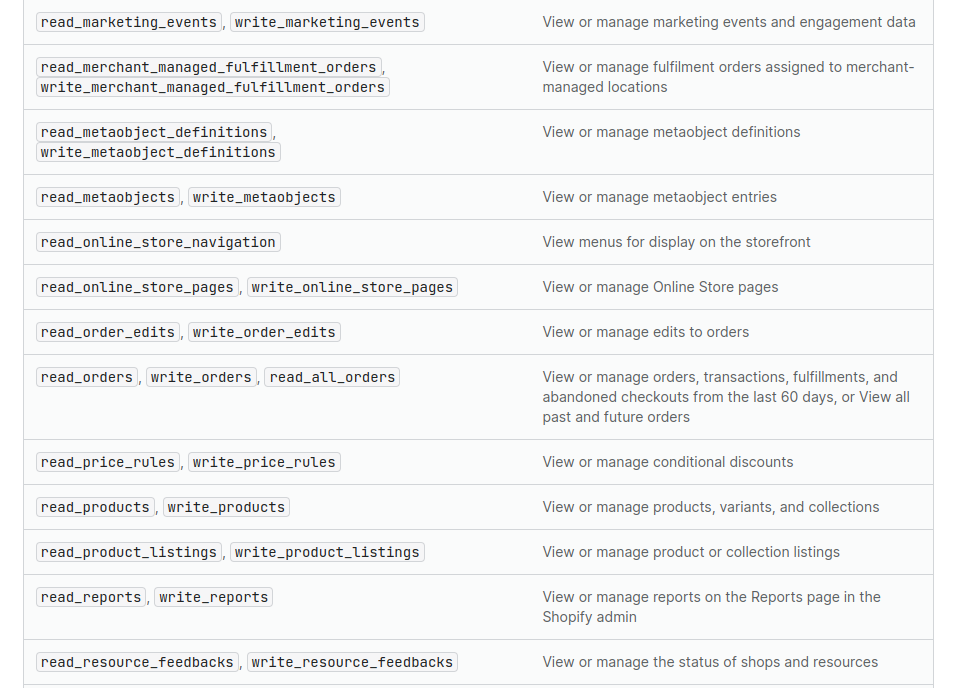
Task: Select the write_online_store_pages scope badge
Action: point(352,287)
